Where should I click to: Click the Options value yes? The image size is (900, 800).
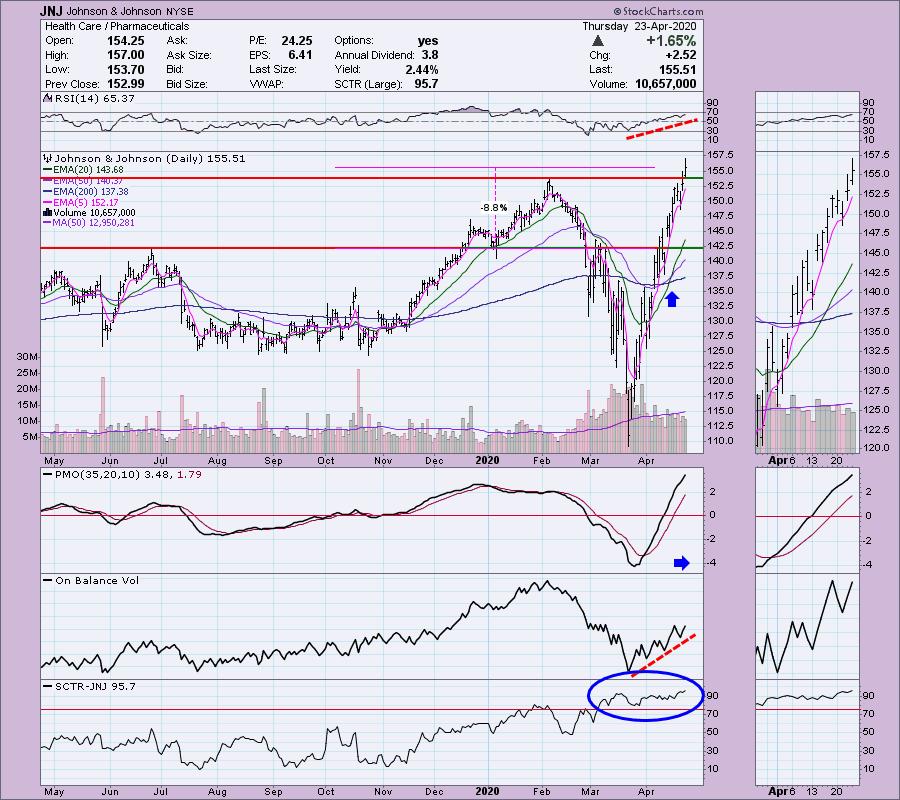point(428,41)
